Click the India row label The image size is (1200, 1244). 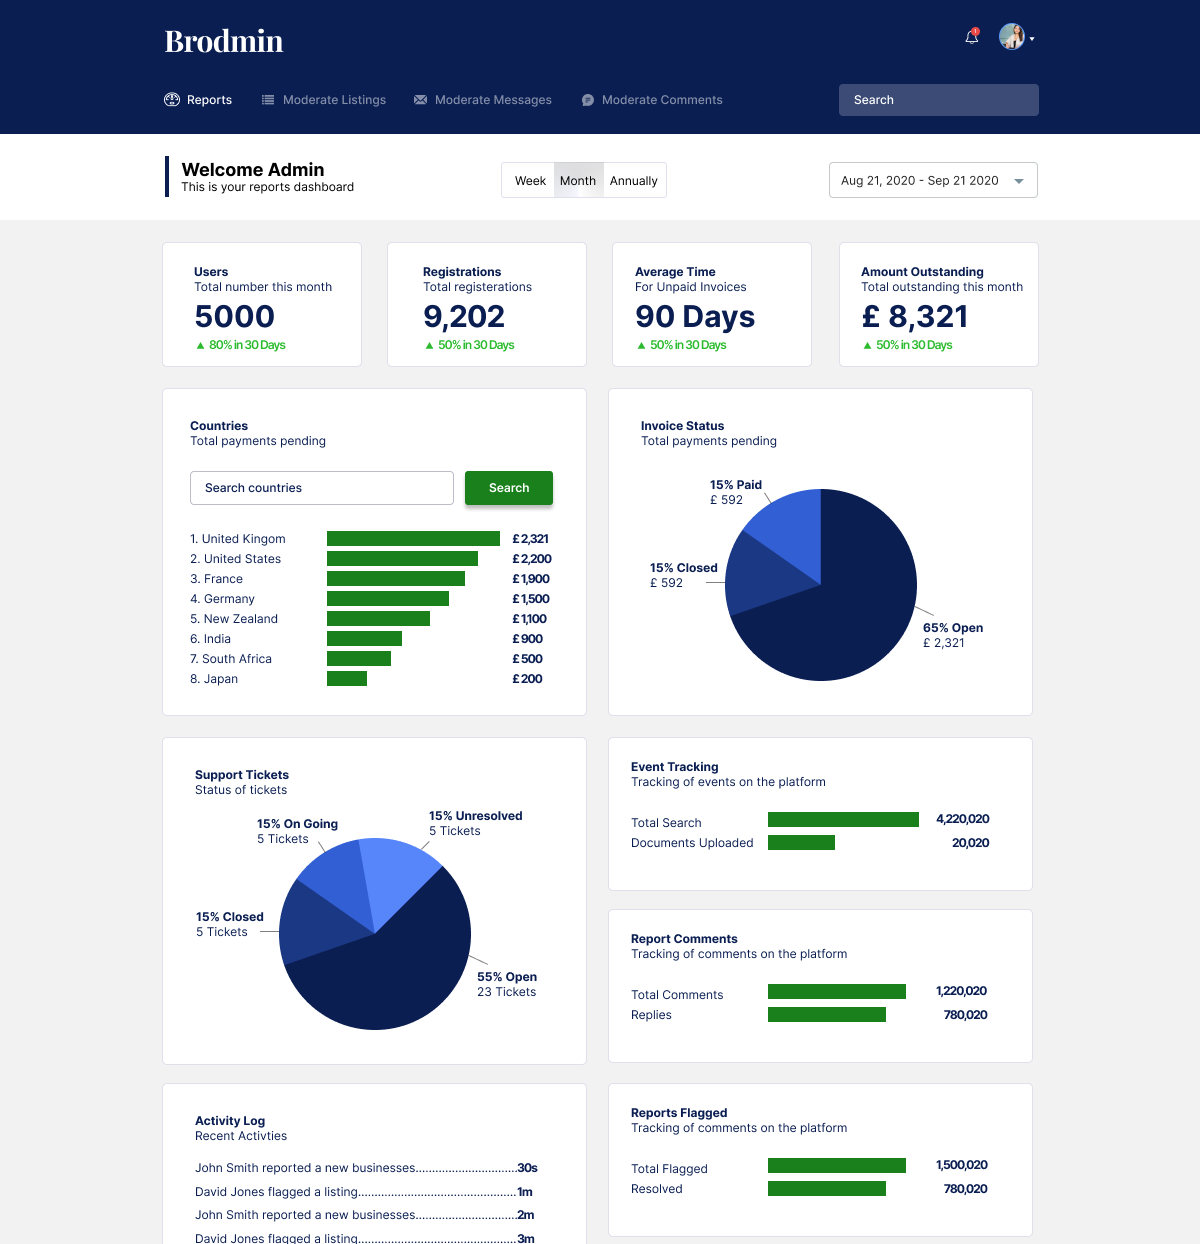pos(210,639)
